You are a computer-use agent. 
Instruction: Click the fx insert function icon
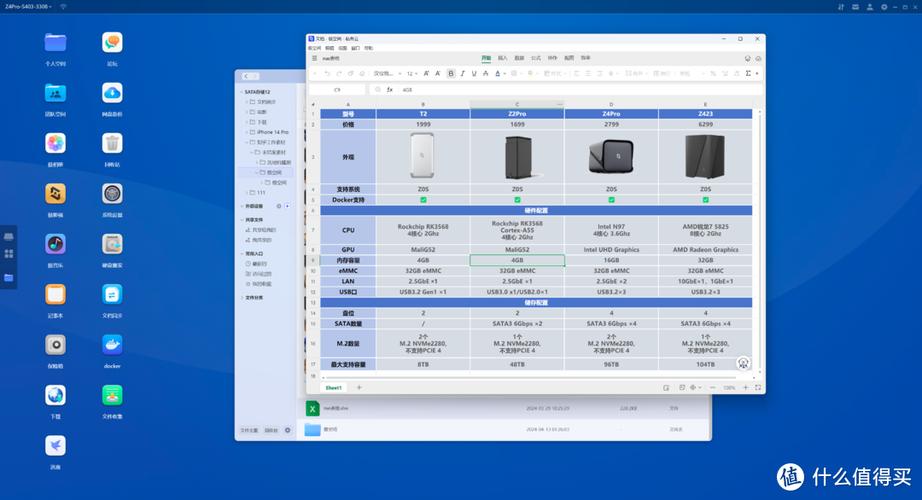point(389,89)
